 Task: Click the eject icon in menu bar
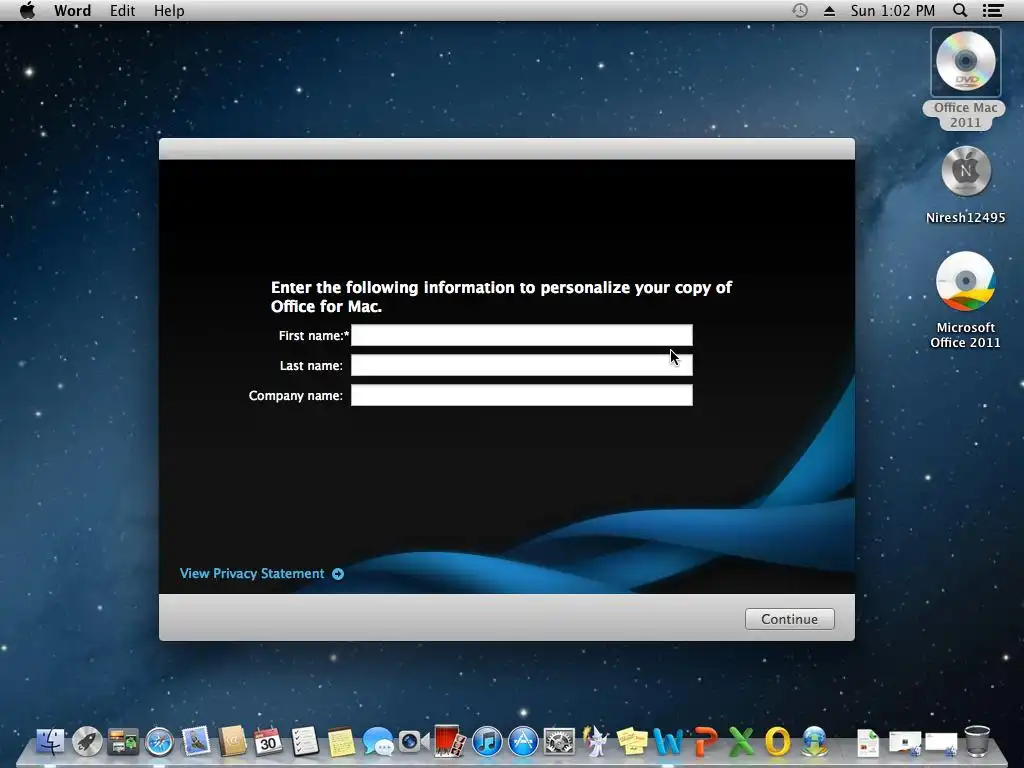(829, 10)
